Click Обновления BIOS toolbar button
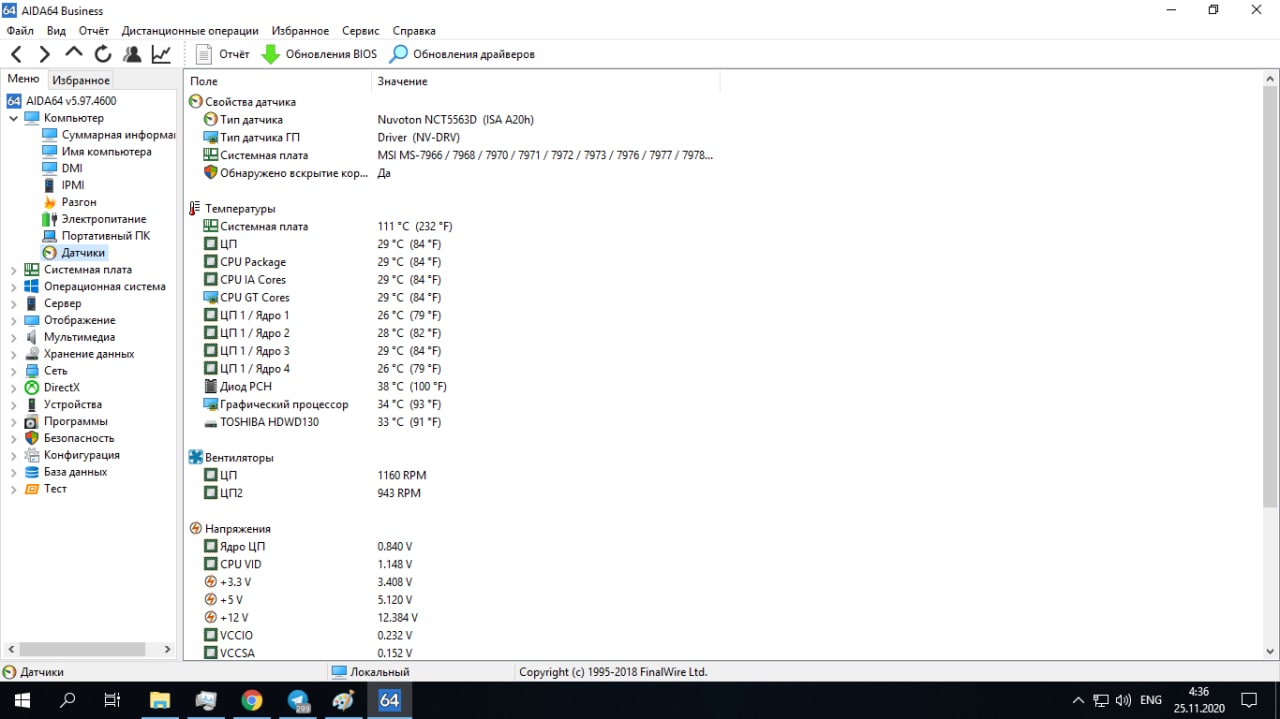Screen dimensions: 1280x719 coord(319,54)
